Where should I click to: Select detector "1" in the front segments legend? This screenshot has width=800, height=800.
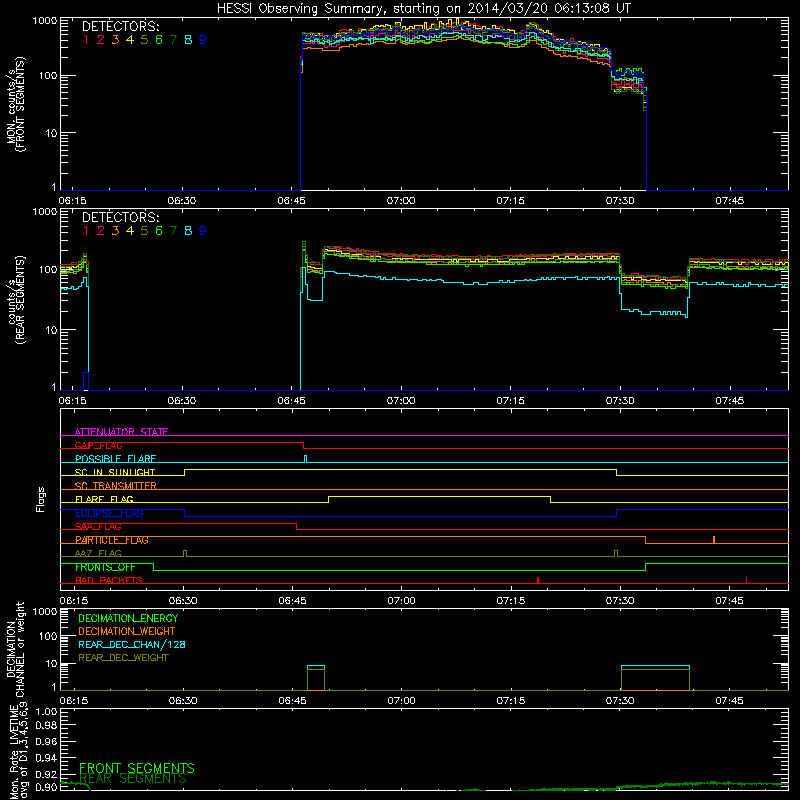pos(86,40)
